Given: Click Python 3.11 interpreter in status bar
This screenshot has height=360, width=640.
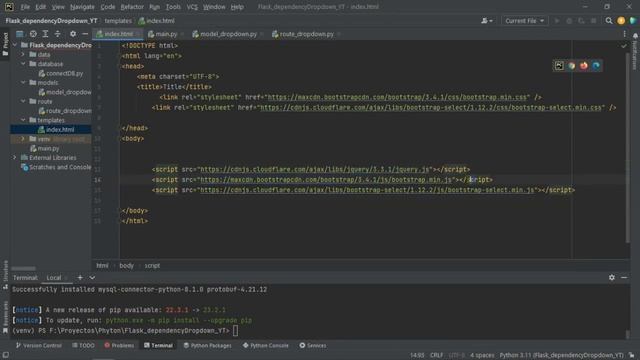Looking at the screenshot, I should (561, 355).
